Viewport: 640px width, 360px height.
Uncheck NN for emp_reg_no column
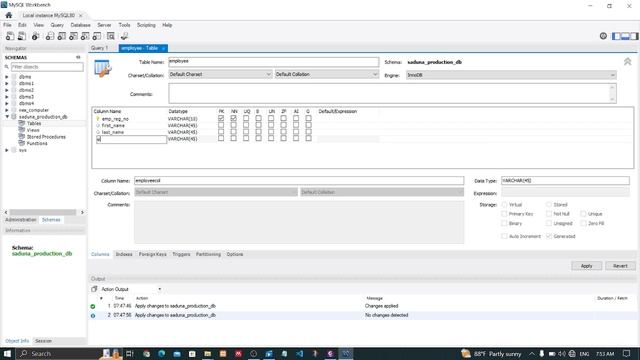[233, 118]
